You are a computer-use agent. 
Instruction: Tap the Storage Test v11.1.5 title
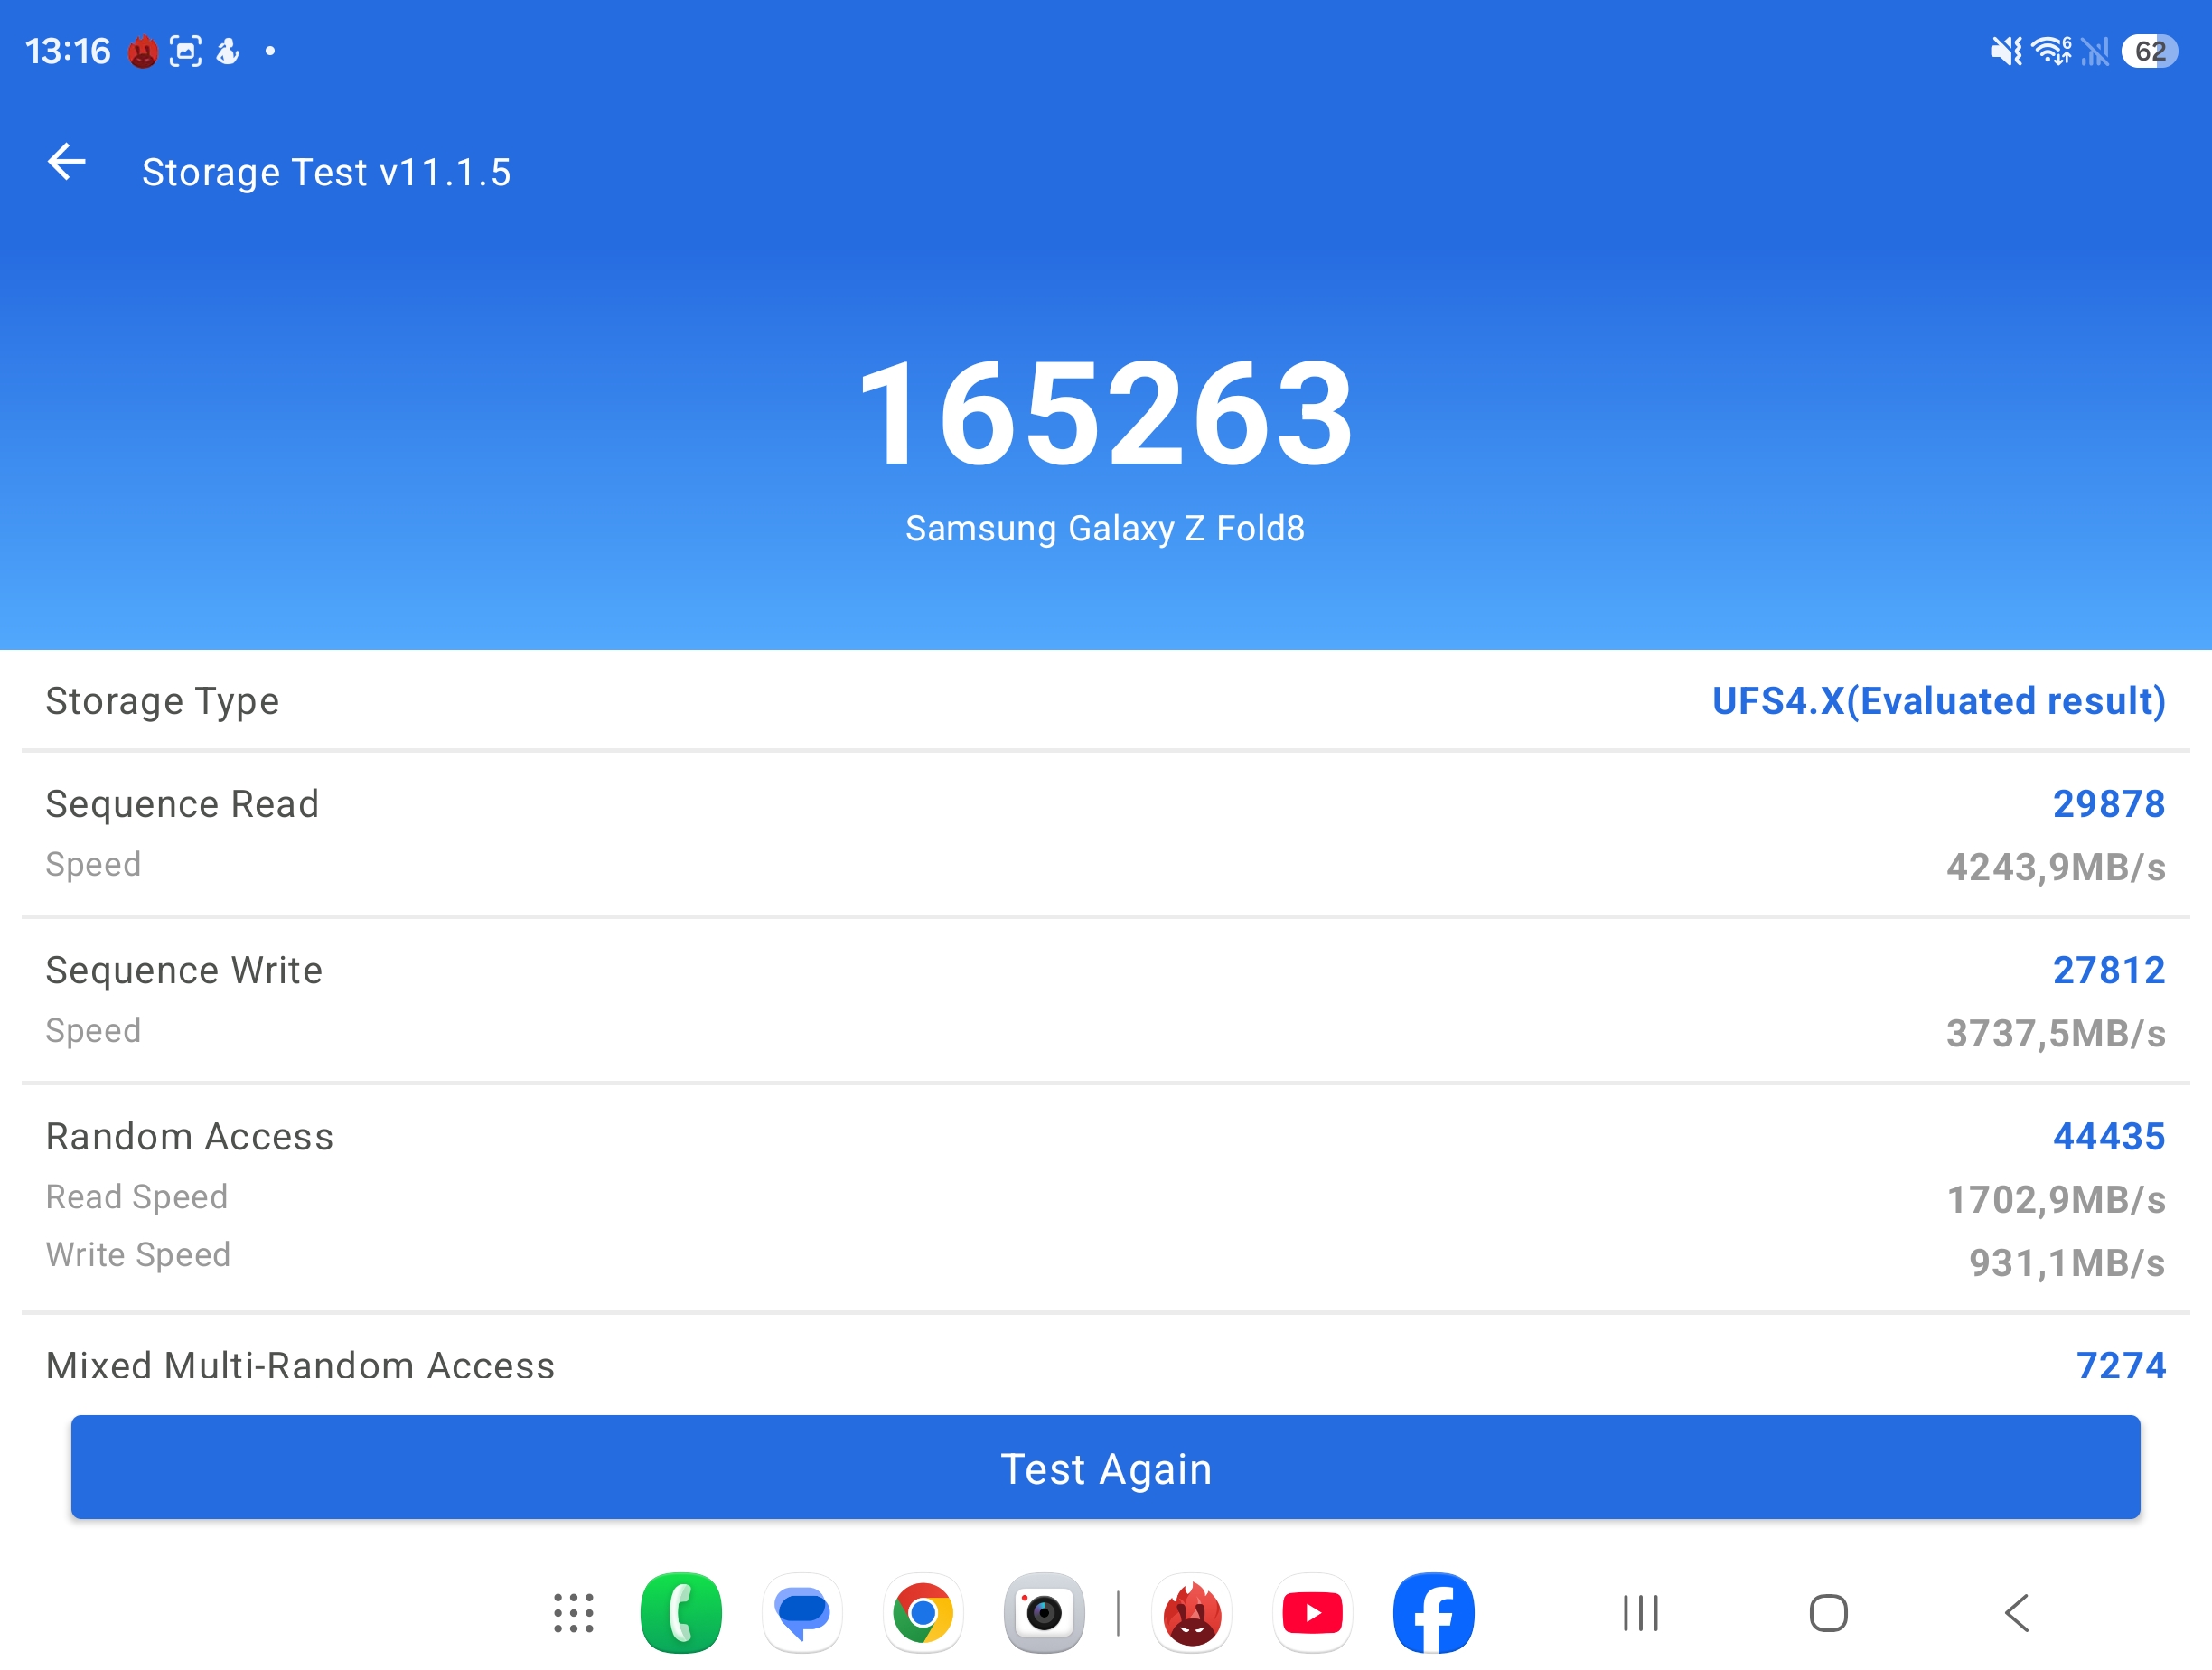[326, 172]
